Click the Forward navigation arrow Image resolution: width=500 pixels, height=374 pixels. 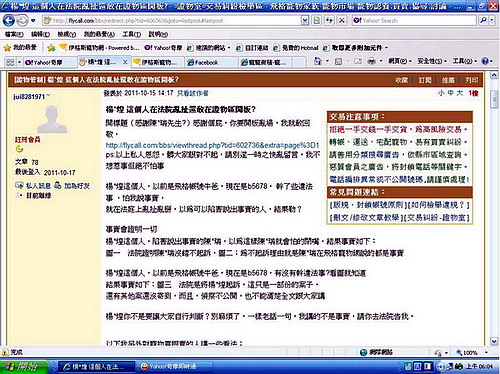click(22, 21)
